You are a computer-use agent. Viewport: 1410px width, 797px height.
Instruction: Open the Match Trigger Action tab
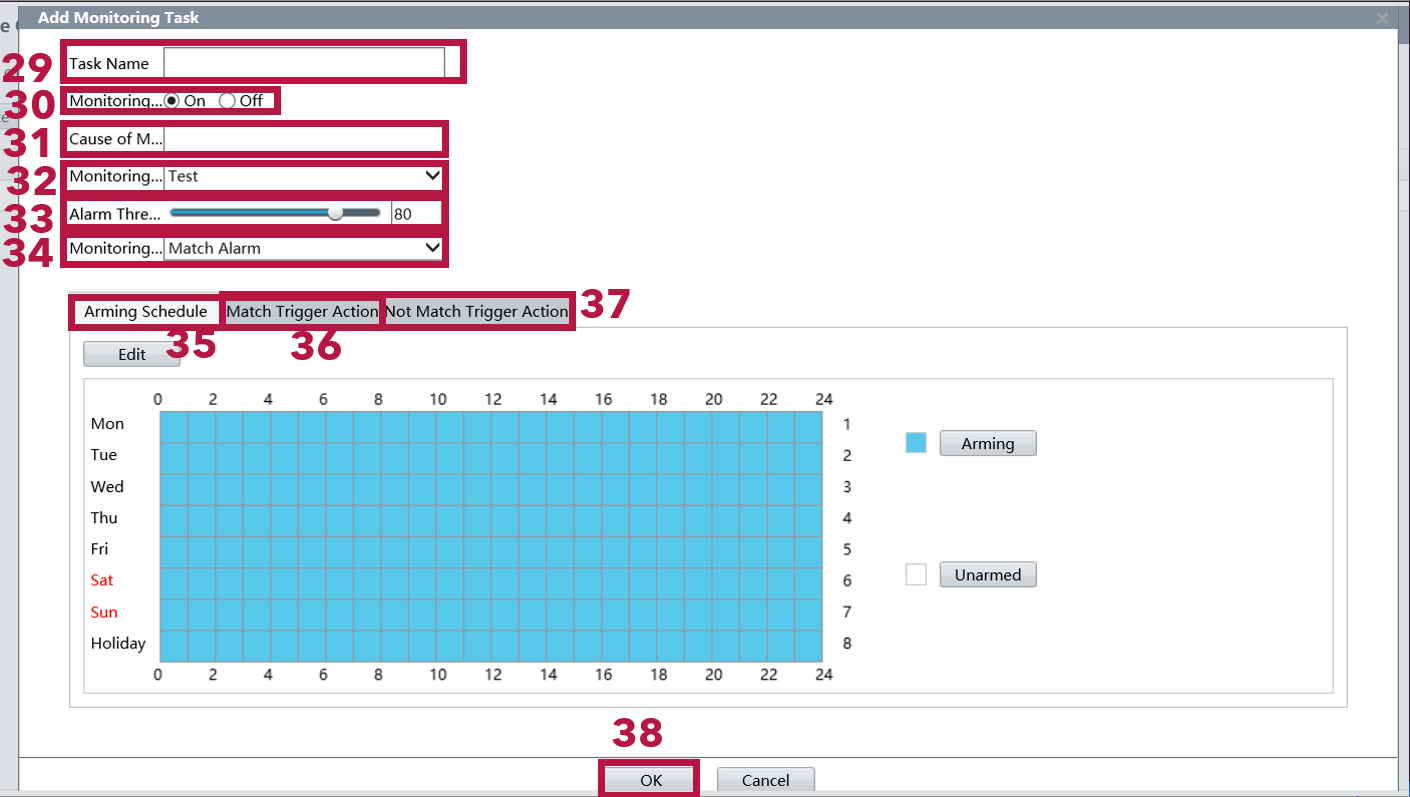click(302, 312)
